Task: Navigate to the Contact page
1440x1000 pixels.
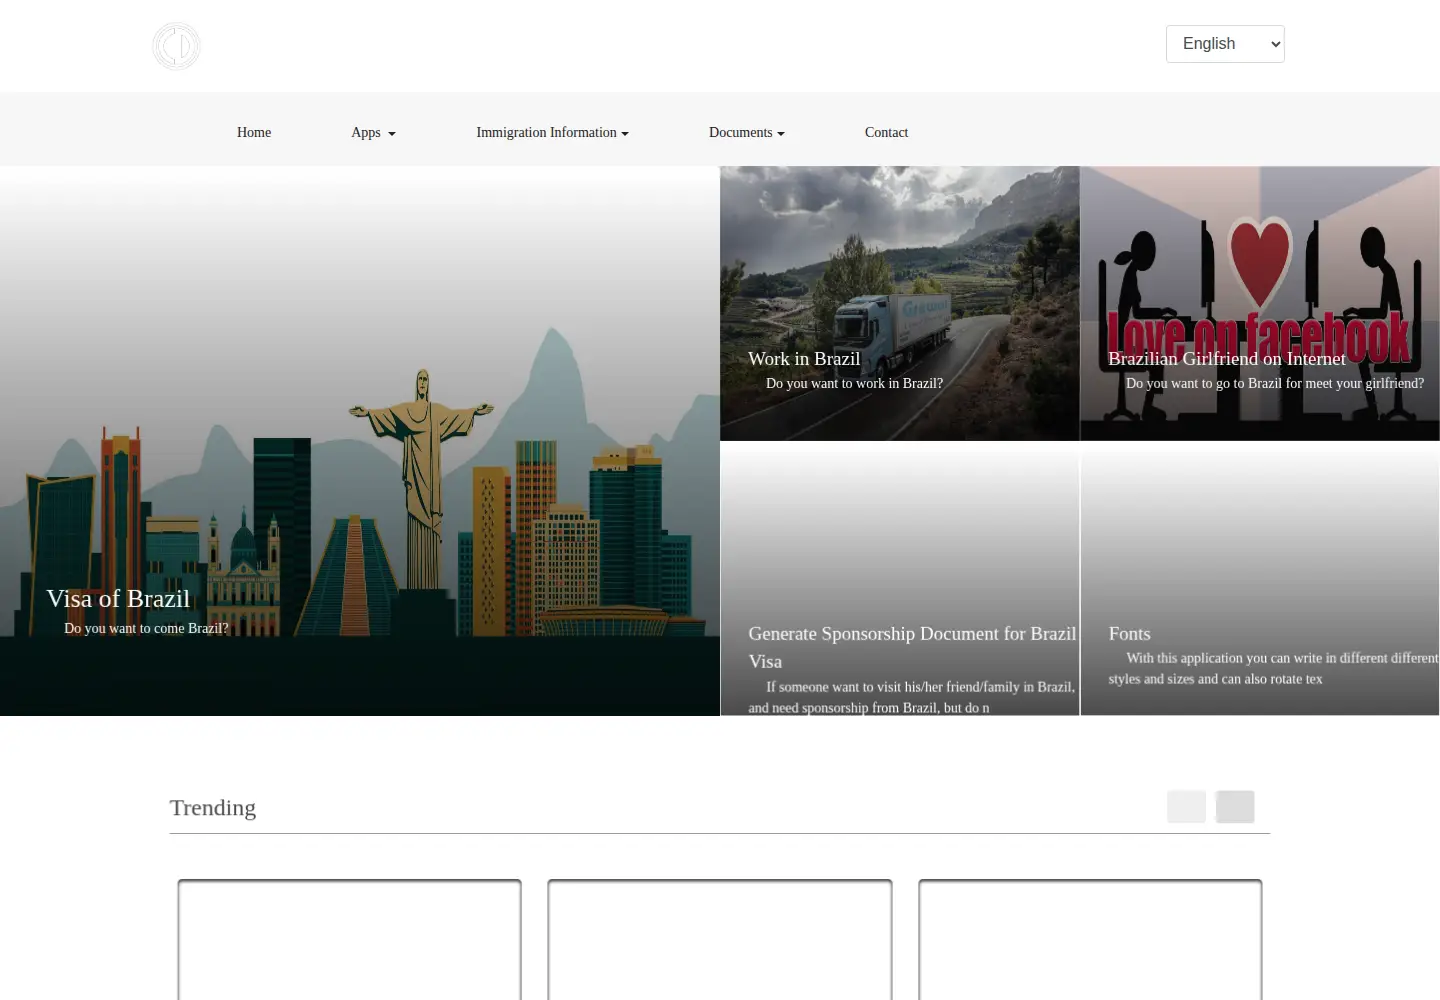Action: pos(886,132)
